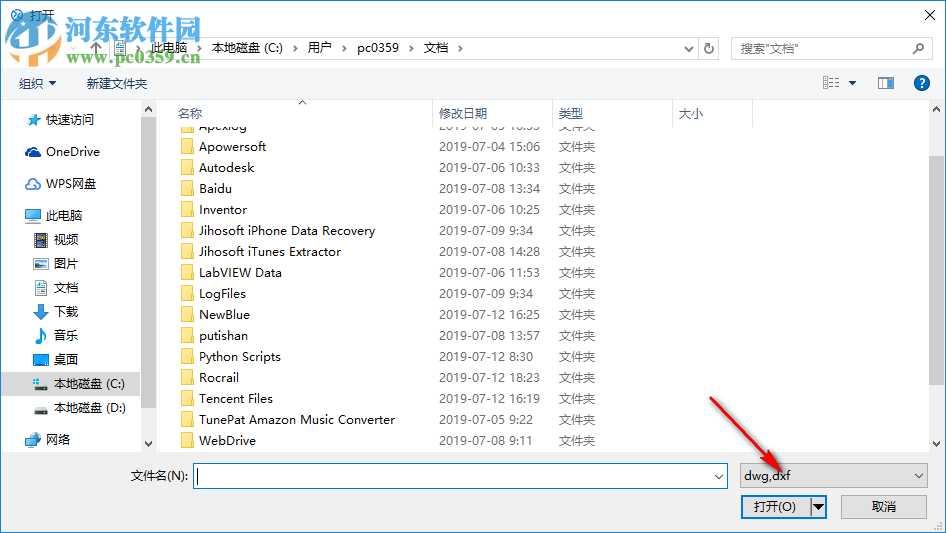
Task: Click the refresh icon in address bar
Action: pos(709,48)
